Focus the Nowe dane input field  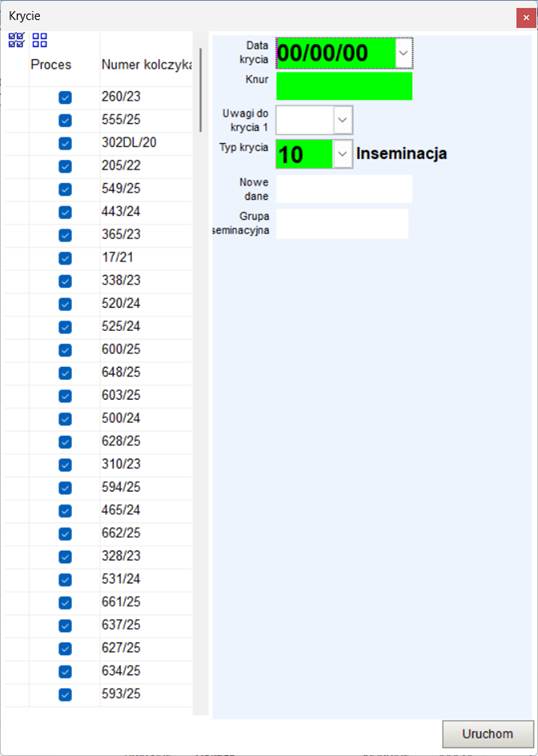(x=344, y=189)
